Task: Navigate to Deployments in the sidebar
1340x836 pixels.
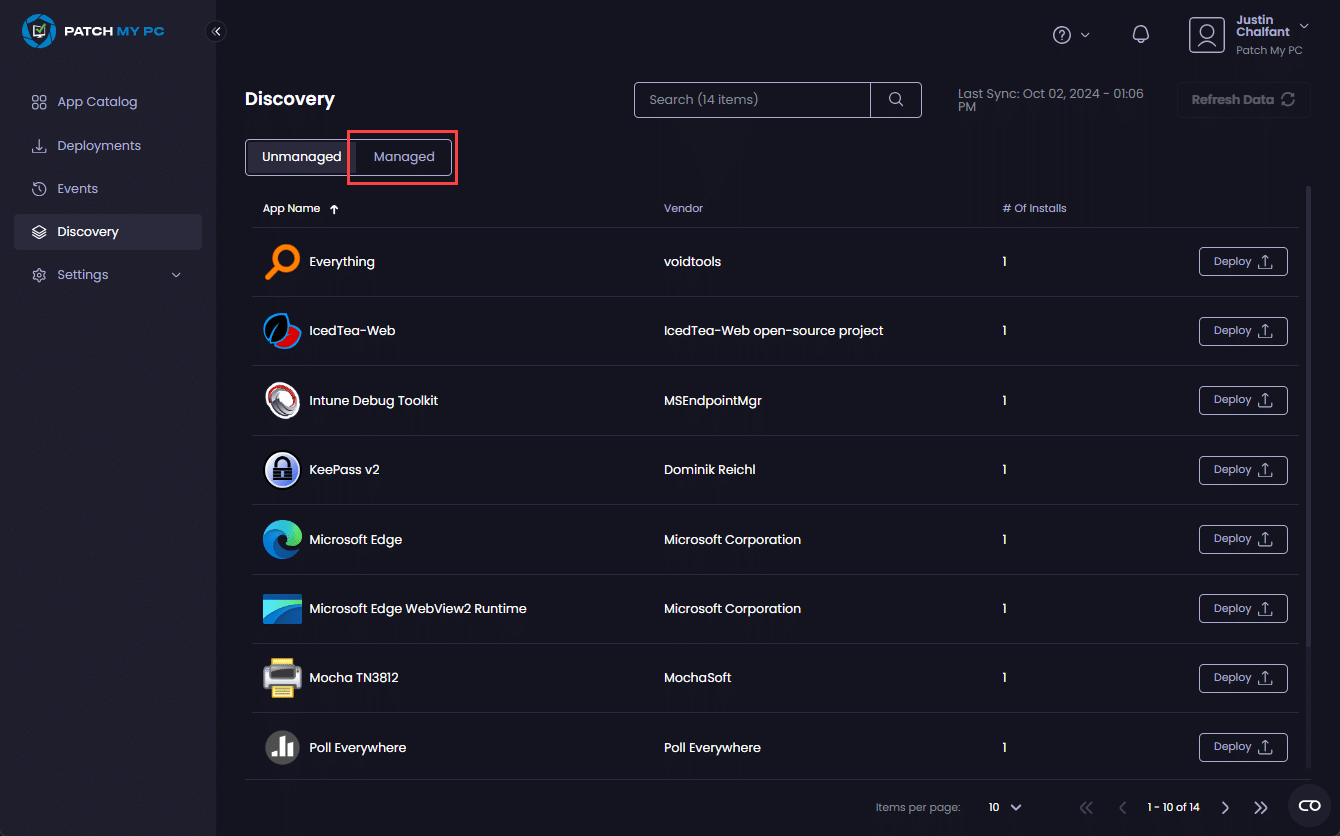Action: [99, 146]
